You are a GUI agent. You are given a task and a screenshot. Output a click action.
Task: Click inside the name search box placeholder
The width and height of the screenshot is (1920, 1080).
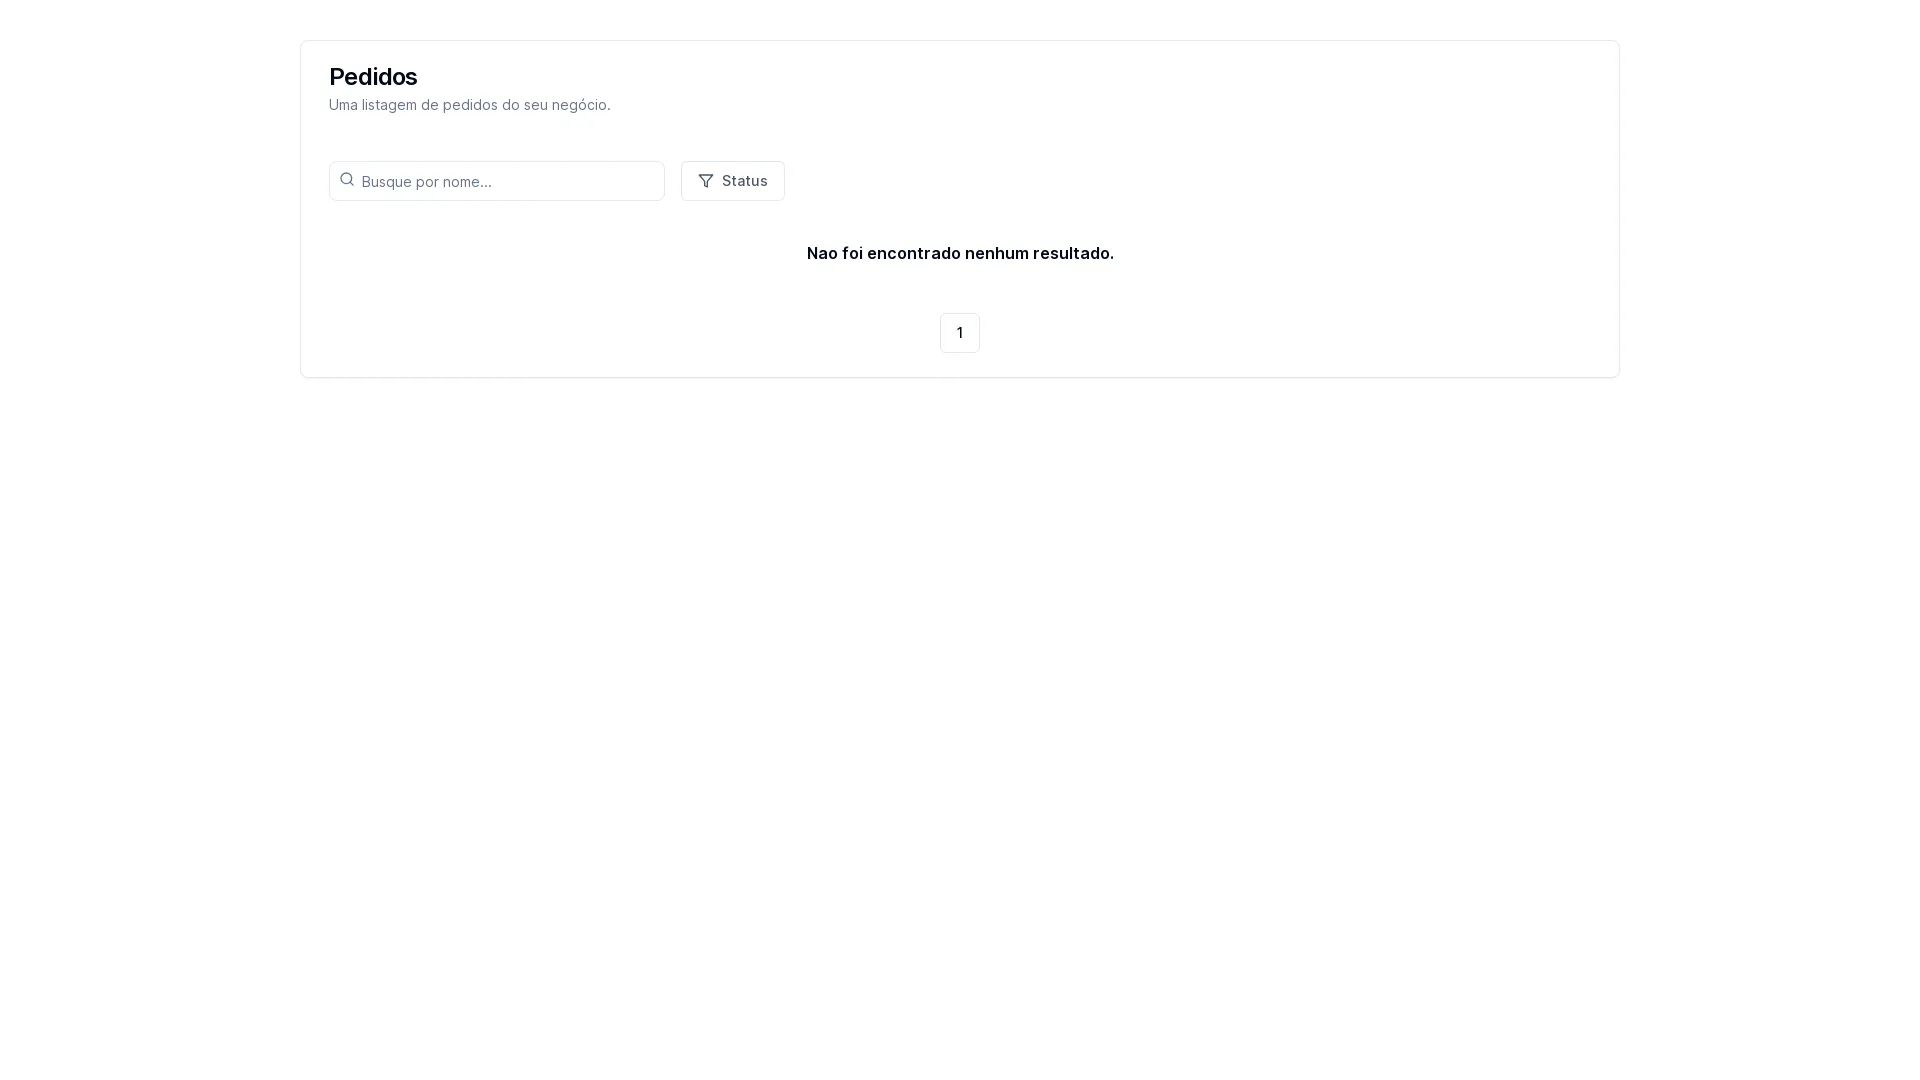(x=427, y=182)
